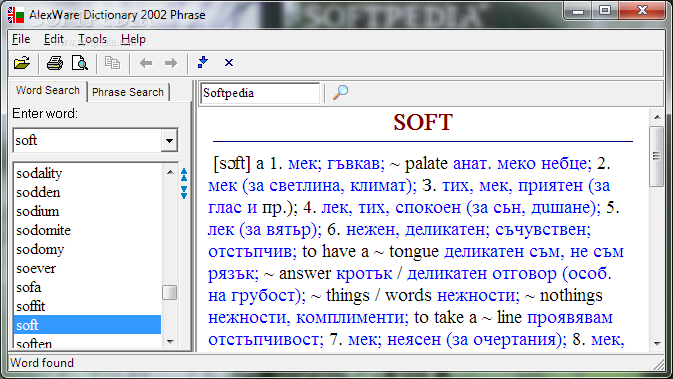Click the word list scroll down arrow
The height and width of the screenshot is (379, 673).
tap(170, 342)
